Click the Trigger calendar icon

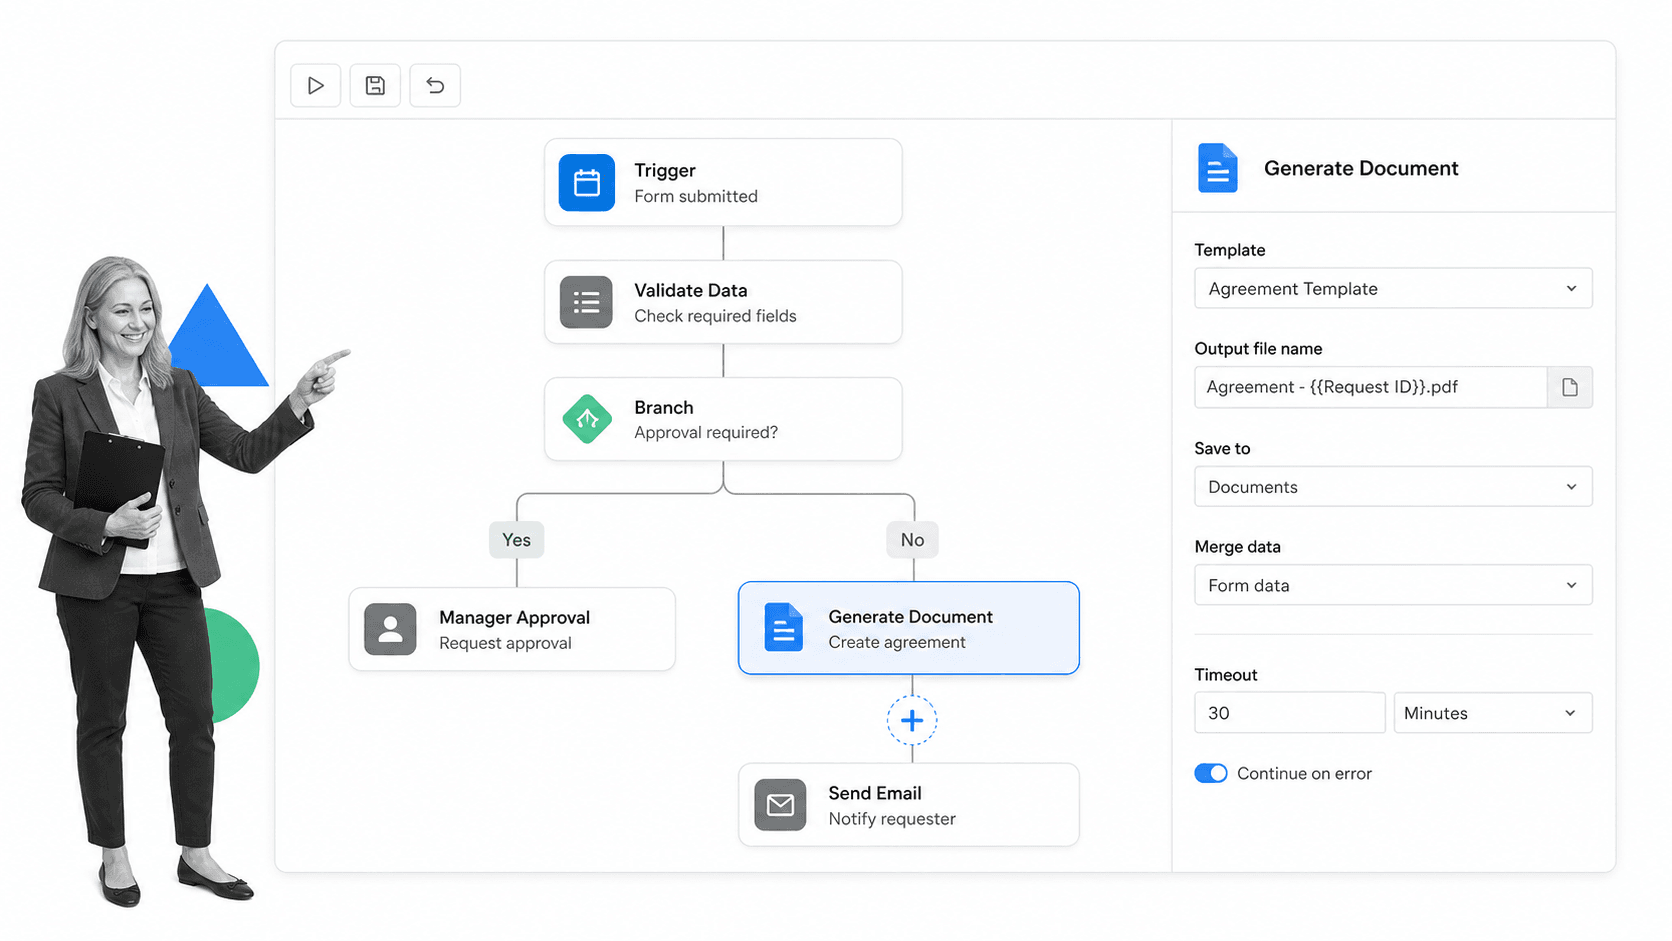587,183
